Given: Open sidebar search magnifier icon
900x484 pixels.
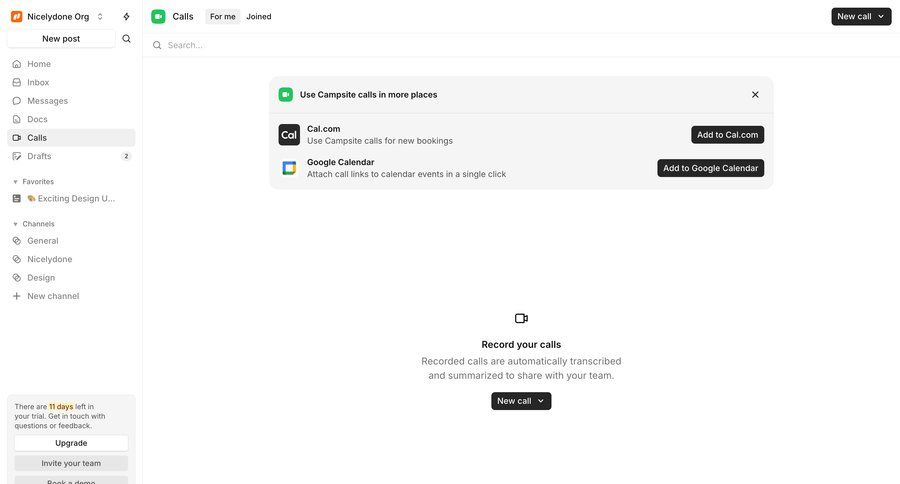Looking at the screenshot, I should point(126,38).
